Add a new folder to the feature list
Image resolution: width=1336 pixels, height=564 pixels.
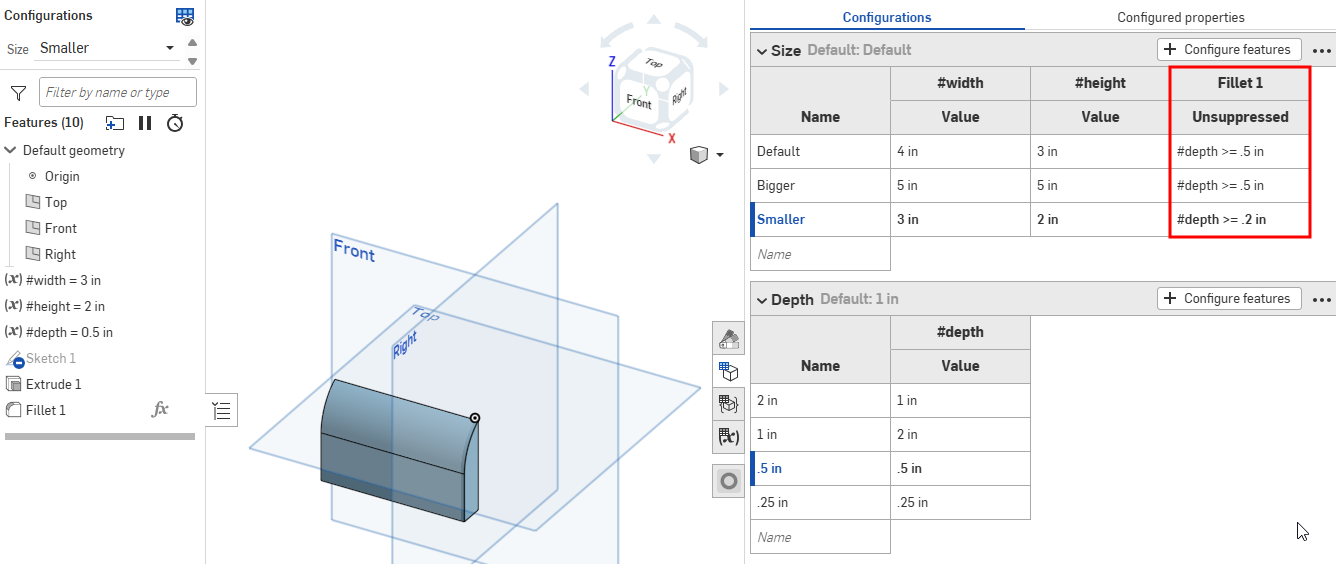click(115, 123)
